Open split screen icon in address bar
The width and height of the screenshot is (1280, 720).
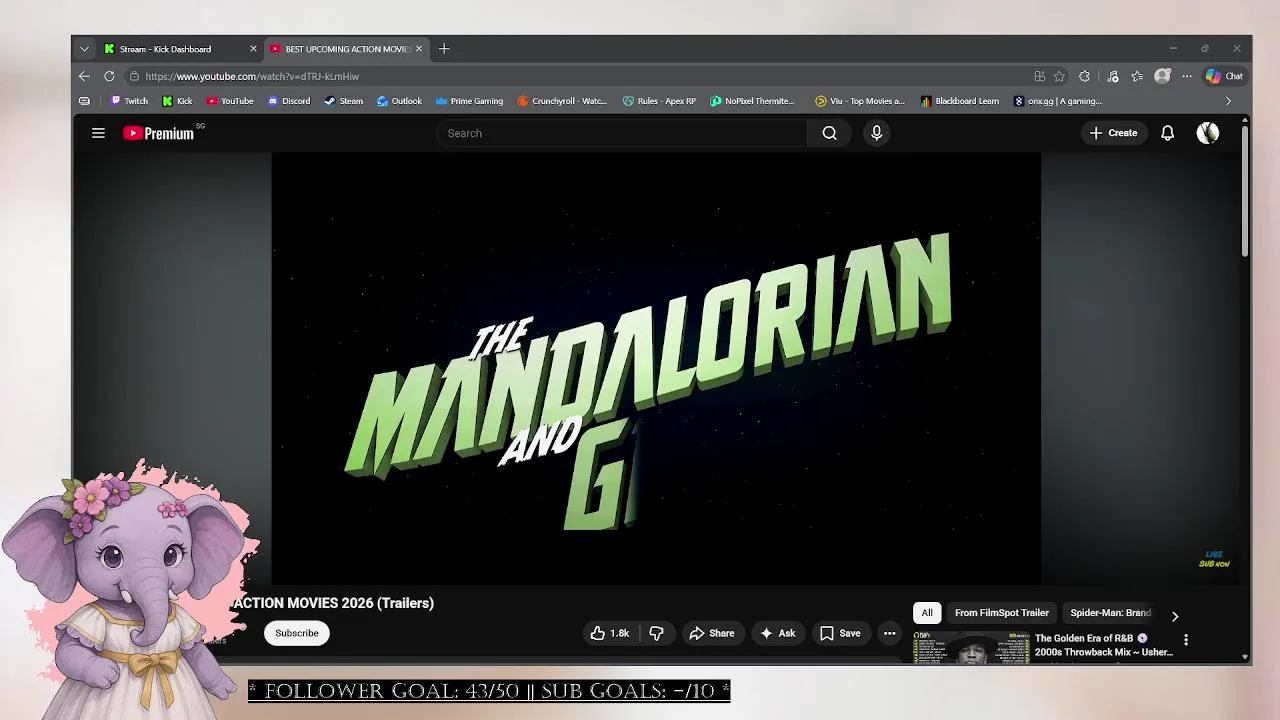tap(1040, 76)
